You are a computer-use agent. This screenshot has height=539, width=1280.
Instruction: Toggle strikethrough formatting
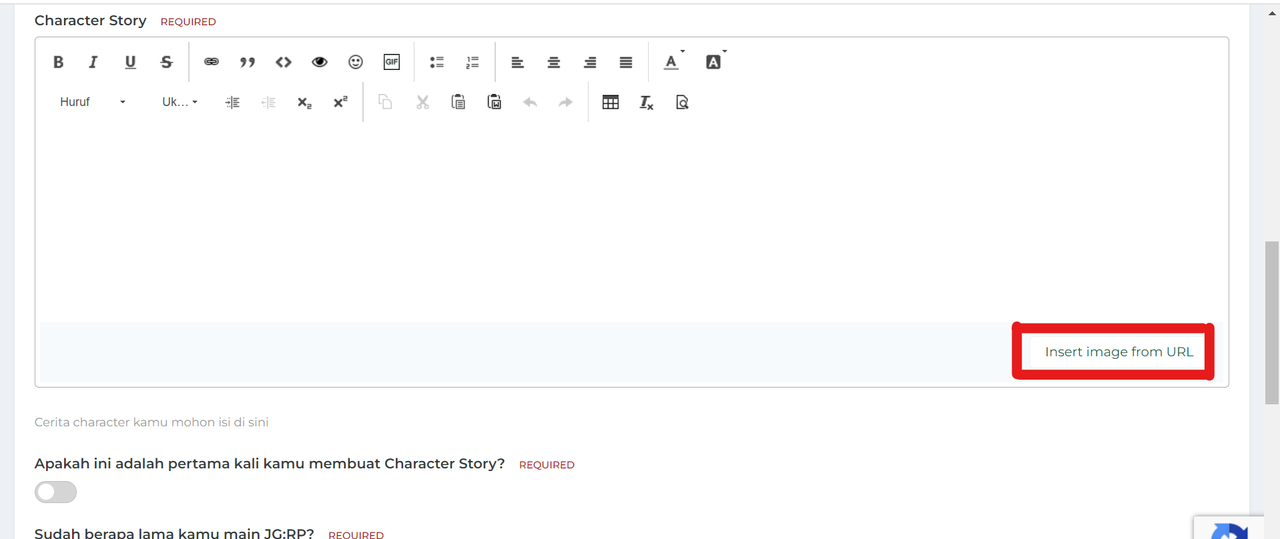[166, 62]
